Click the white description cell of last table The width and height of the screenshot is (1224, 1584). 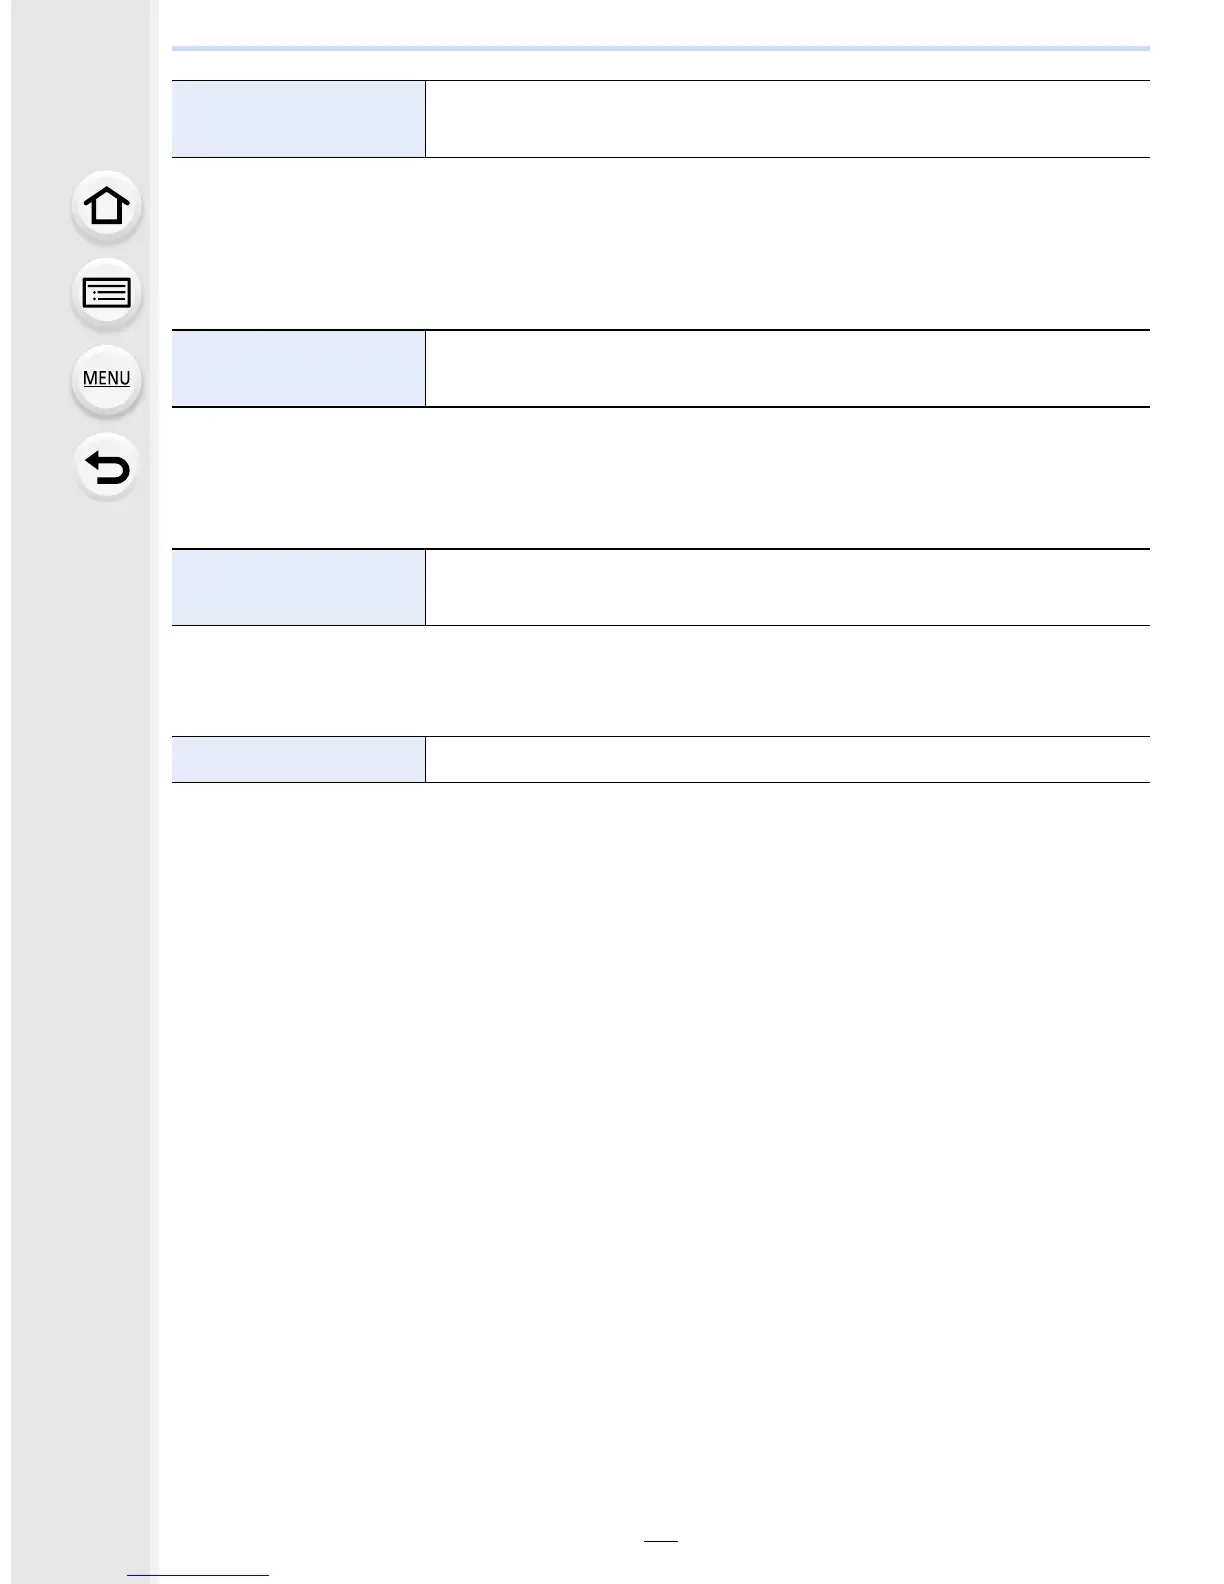point(788,759)
